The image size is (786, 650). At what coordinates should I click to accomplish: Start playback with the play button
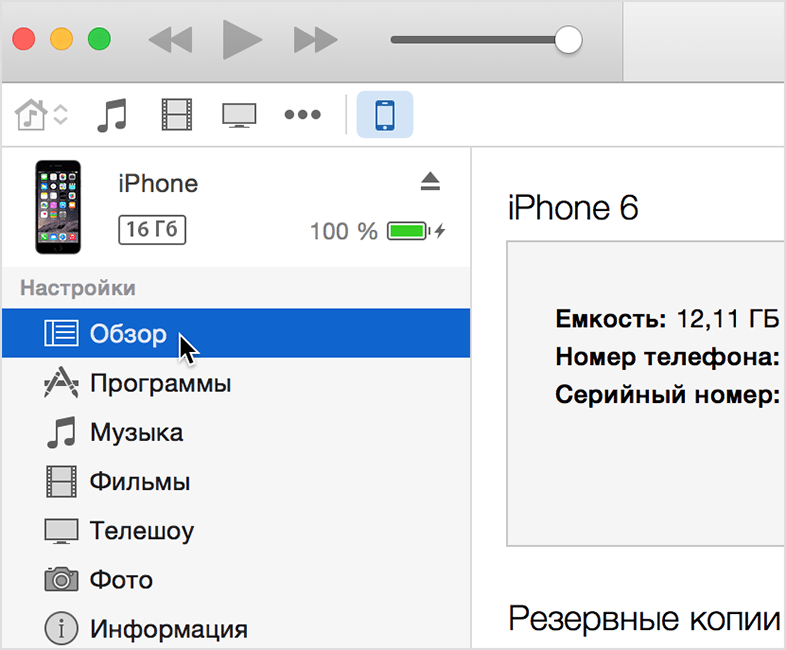242,40
